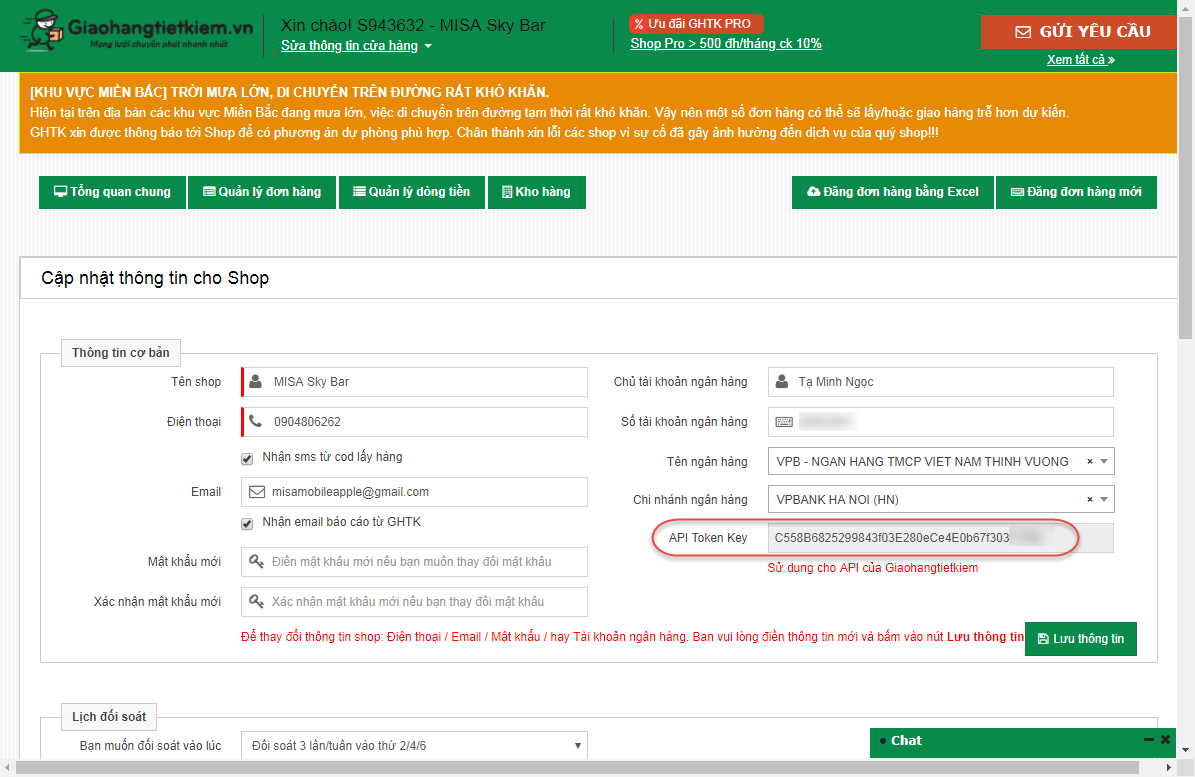
Task: Click the API Token Key field
Action: click(940, 538)
